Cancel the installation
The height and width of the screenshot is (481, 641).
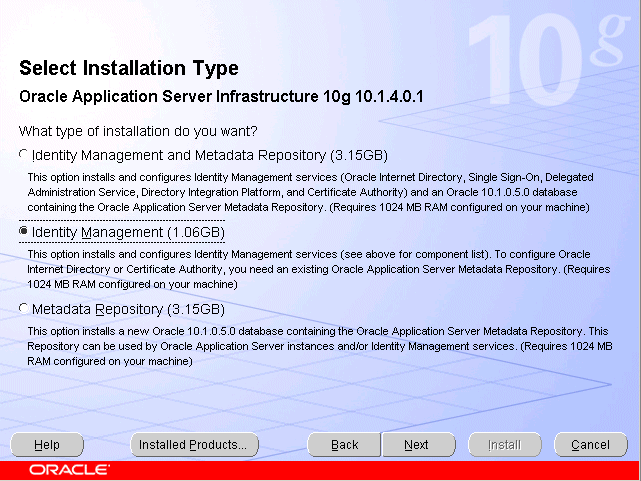pyautogui.click(x=591, y=445)
